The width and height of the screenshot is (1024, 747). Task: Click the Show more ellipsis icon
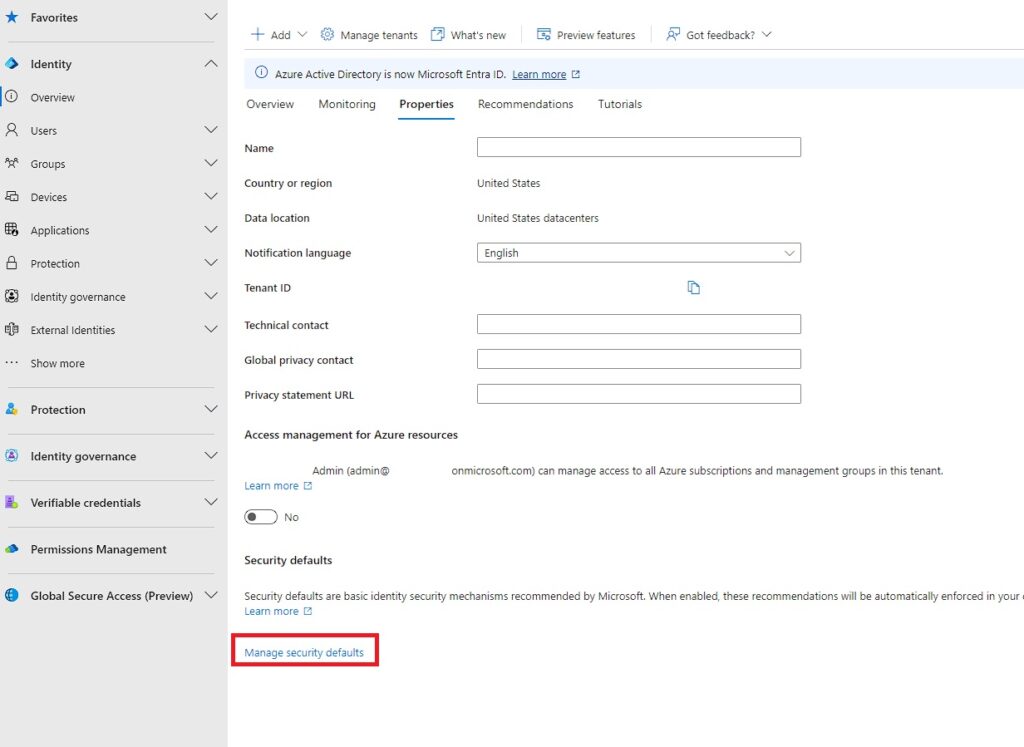tap(12, 362)
